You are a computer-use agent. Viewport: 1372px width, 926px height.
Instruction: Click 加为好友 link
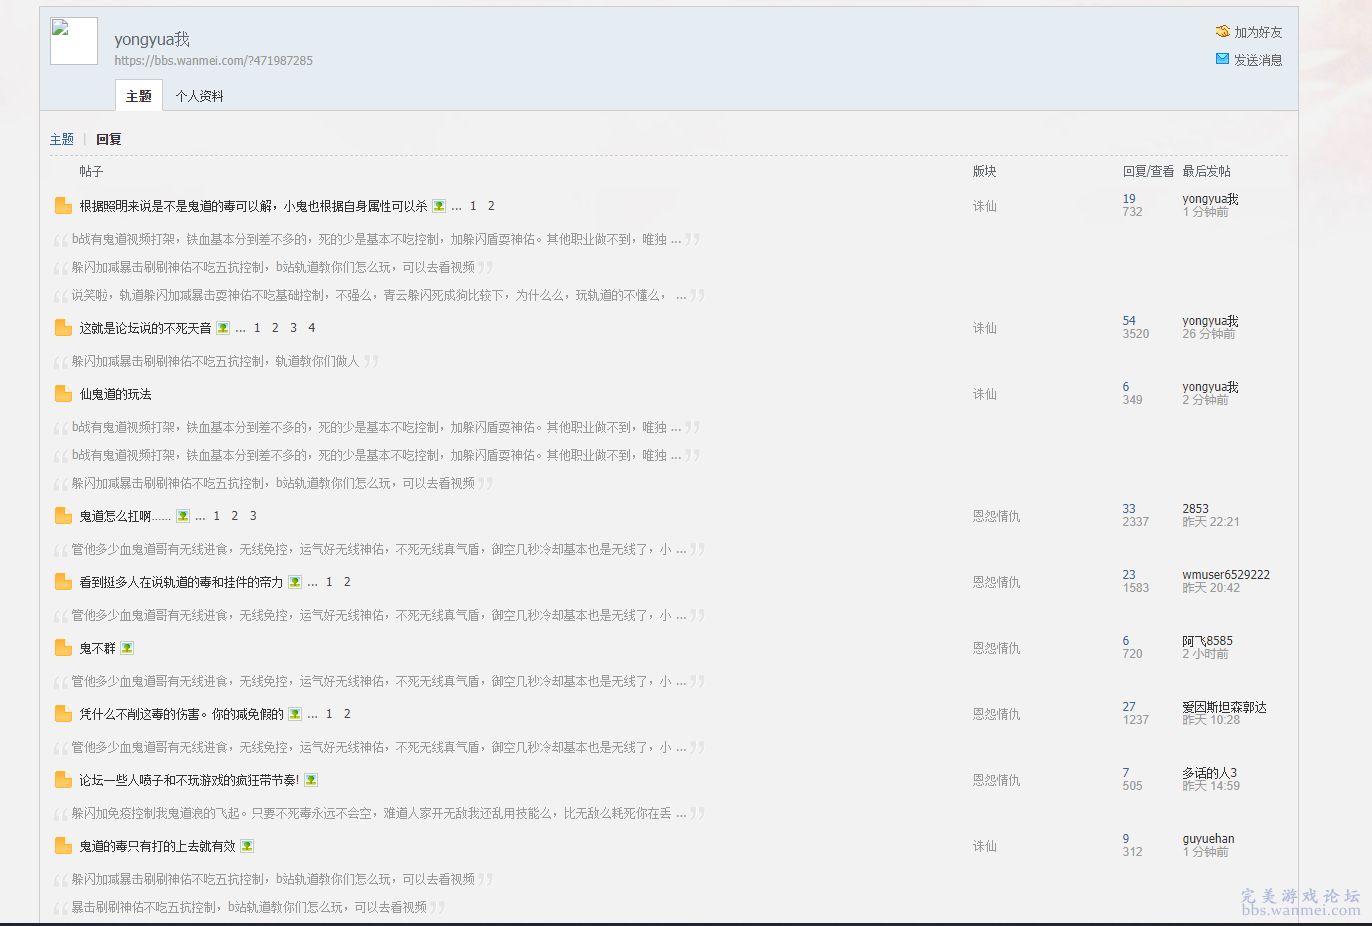click(1258, 32)
